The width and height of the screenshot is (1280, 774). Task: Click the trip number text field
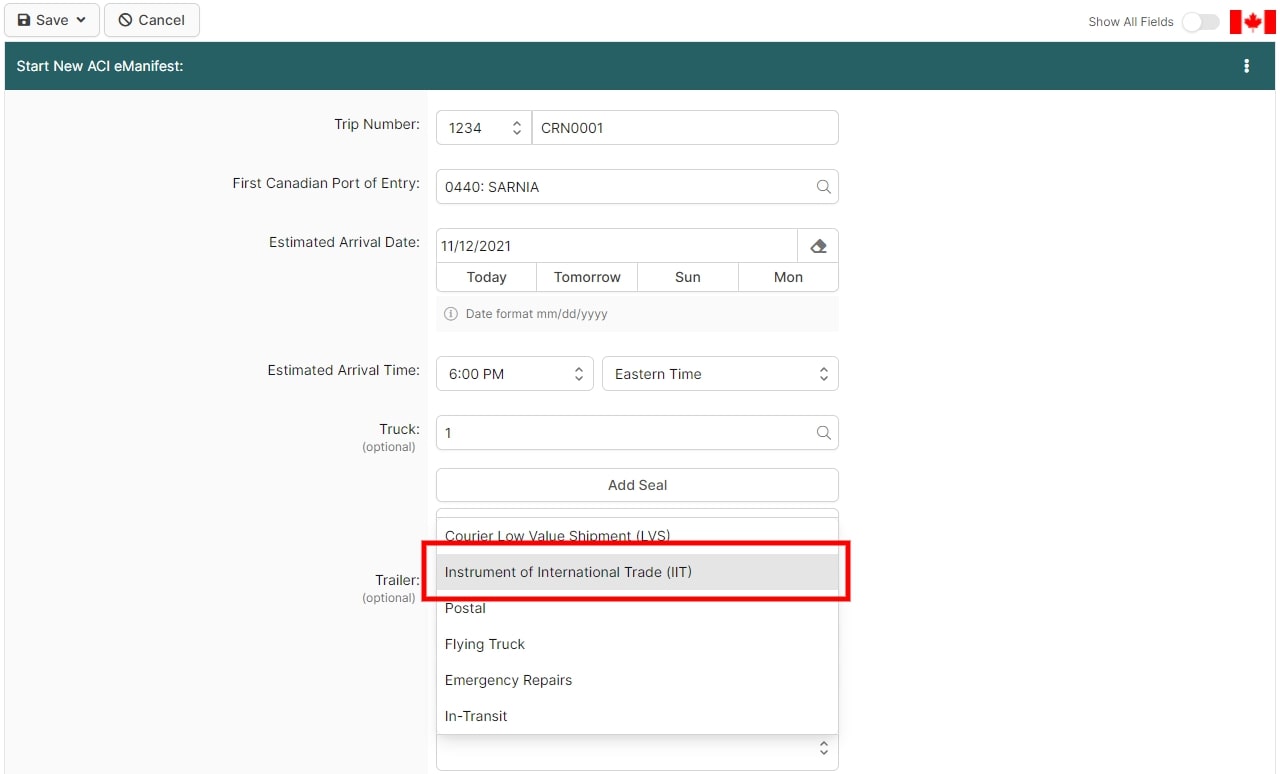(x=684, y=128)
